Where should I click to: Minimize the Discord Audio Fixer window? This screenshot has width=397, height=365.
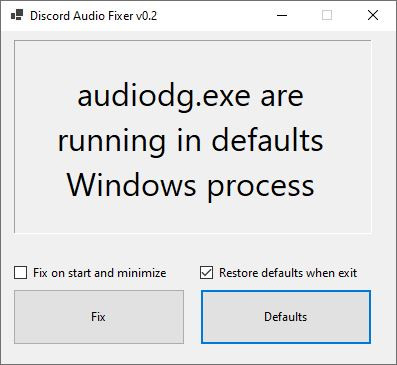tap(282, 15)
